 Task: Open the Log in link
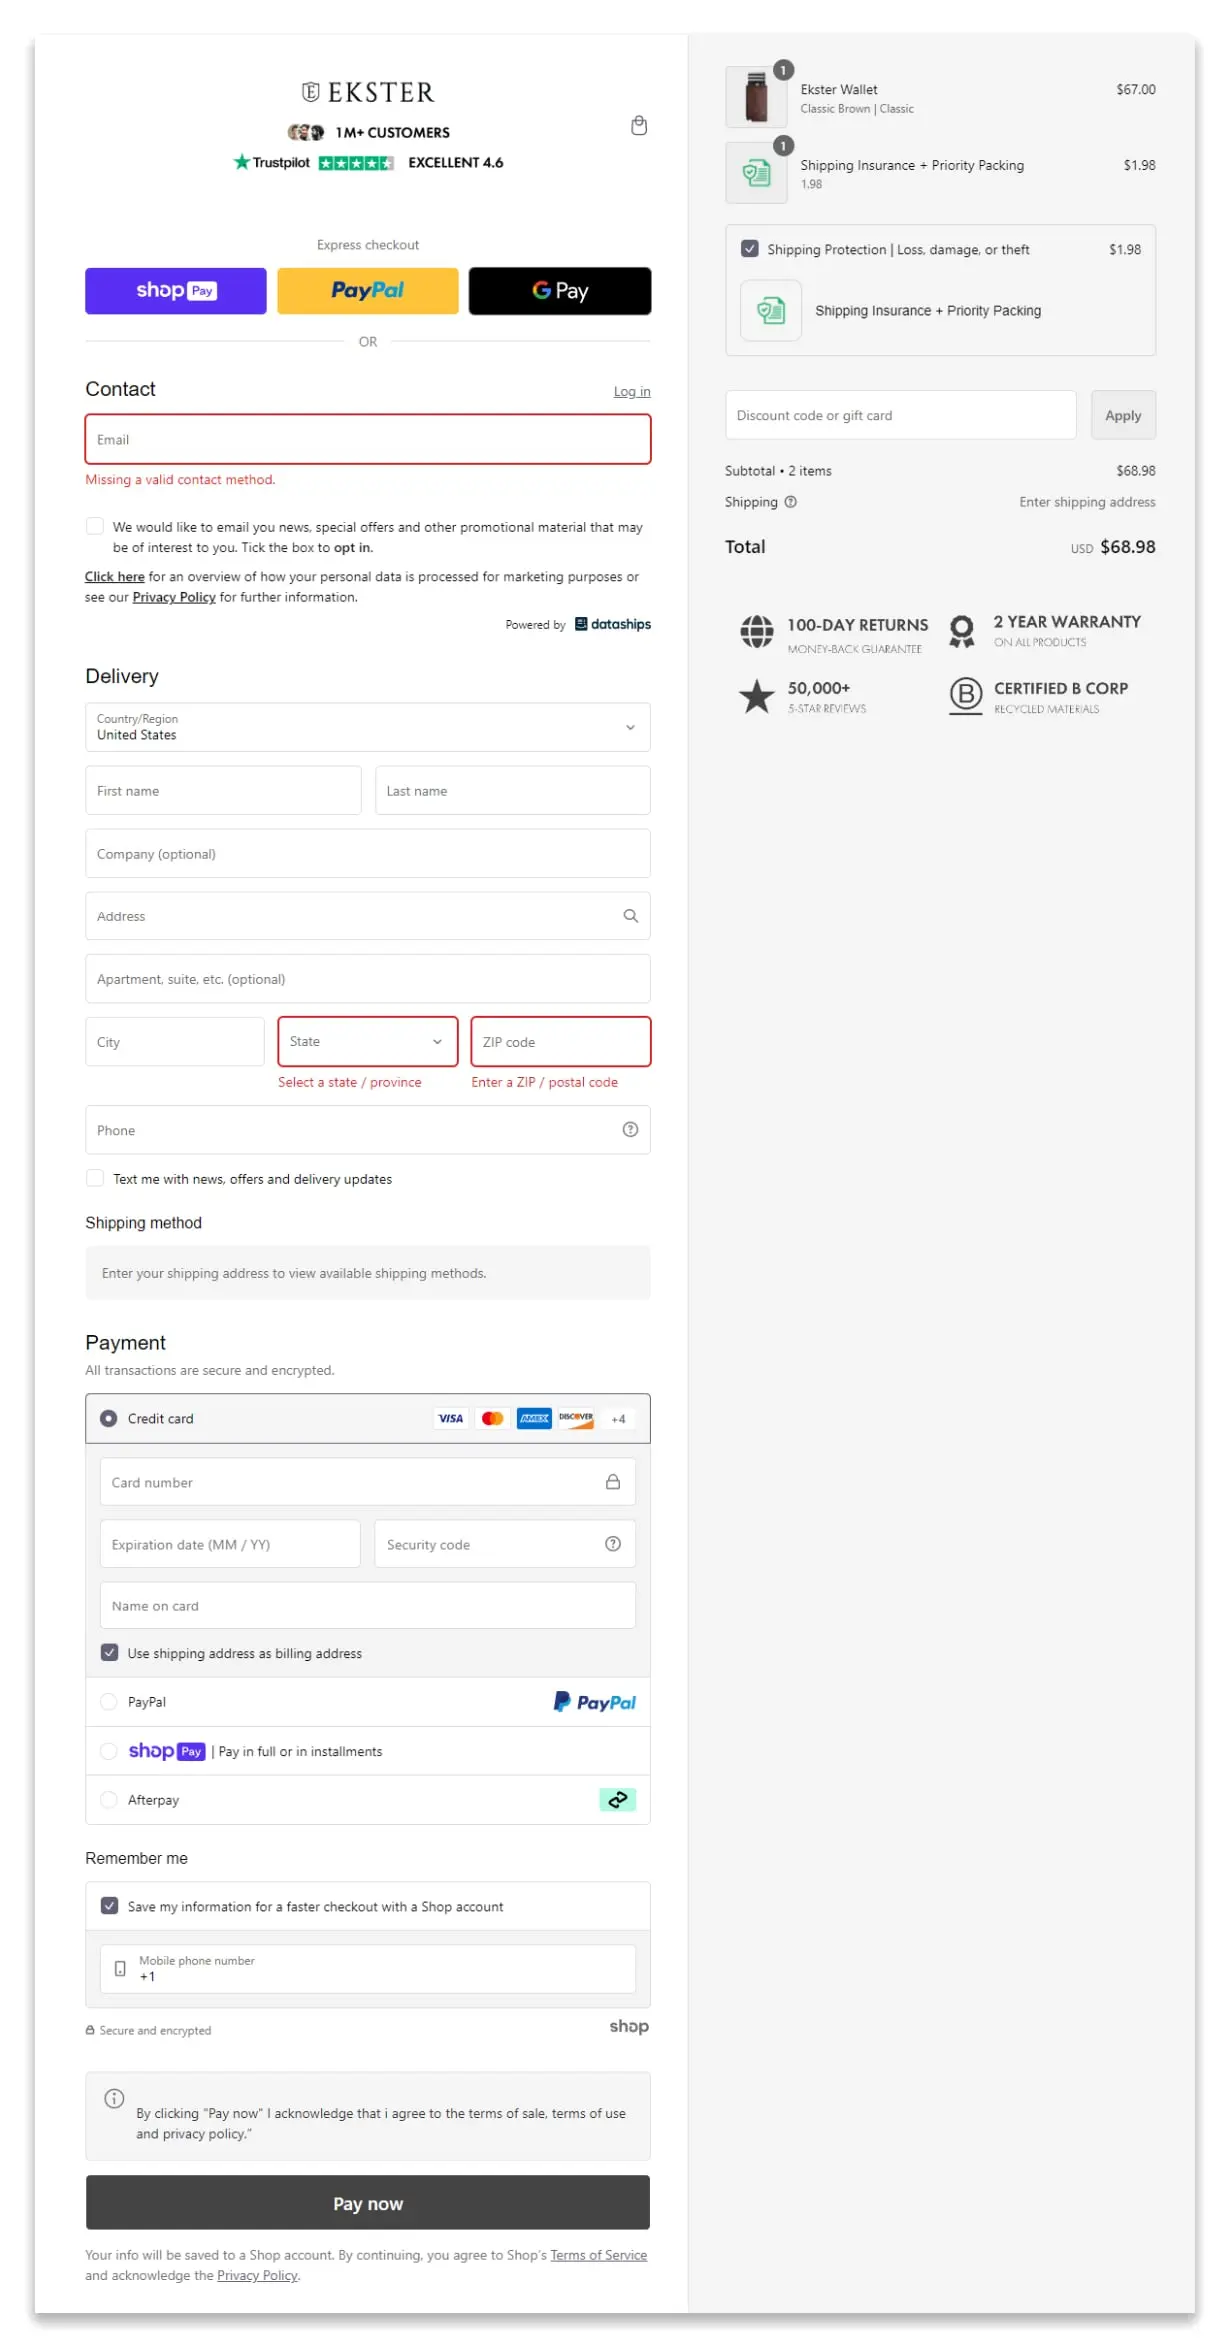632,392
